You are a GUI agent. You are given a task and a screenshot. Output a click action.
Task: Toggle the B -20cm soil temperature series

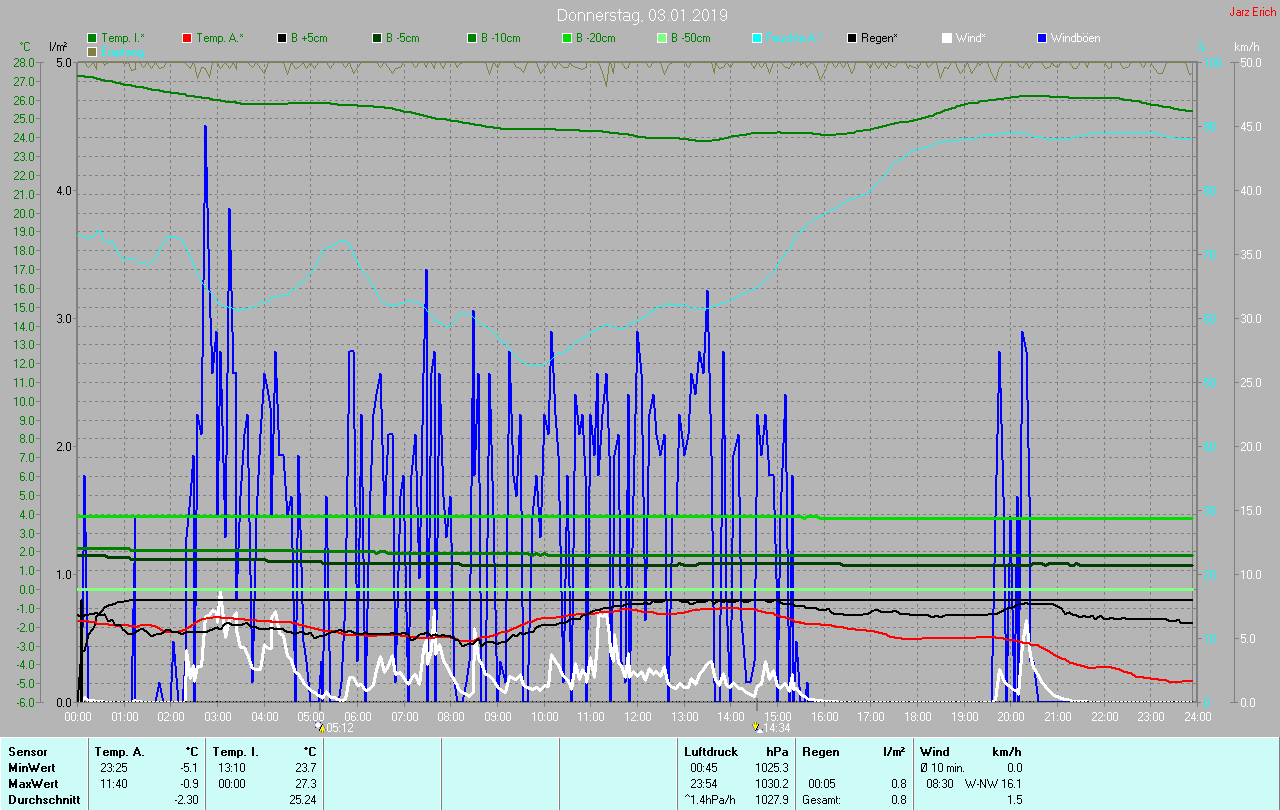coord(567,38)
